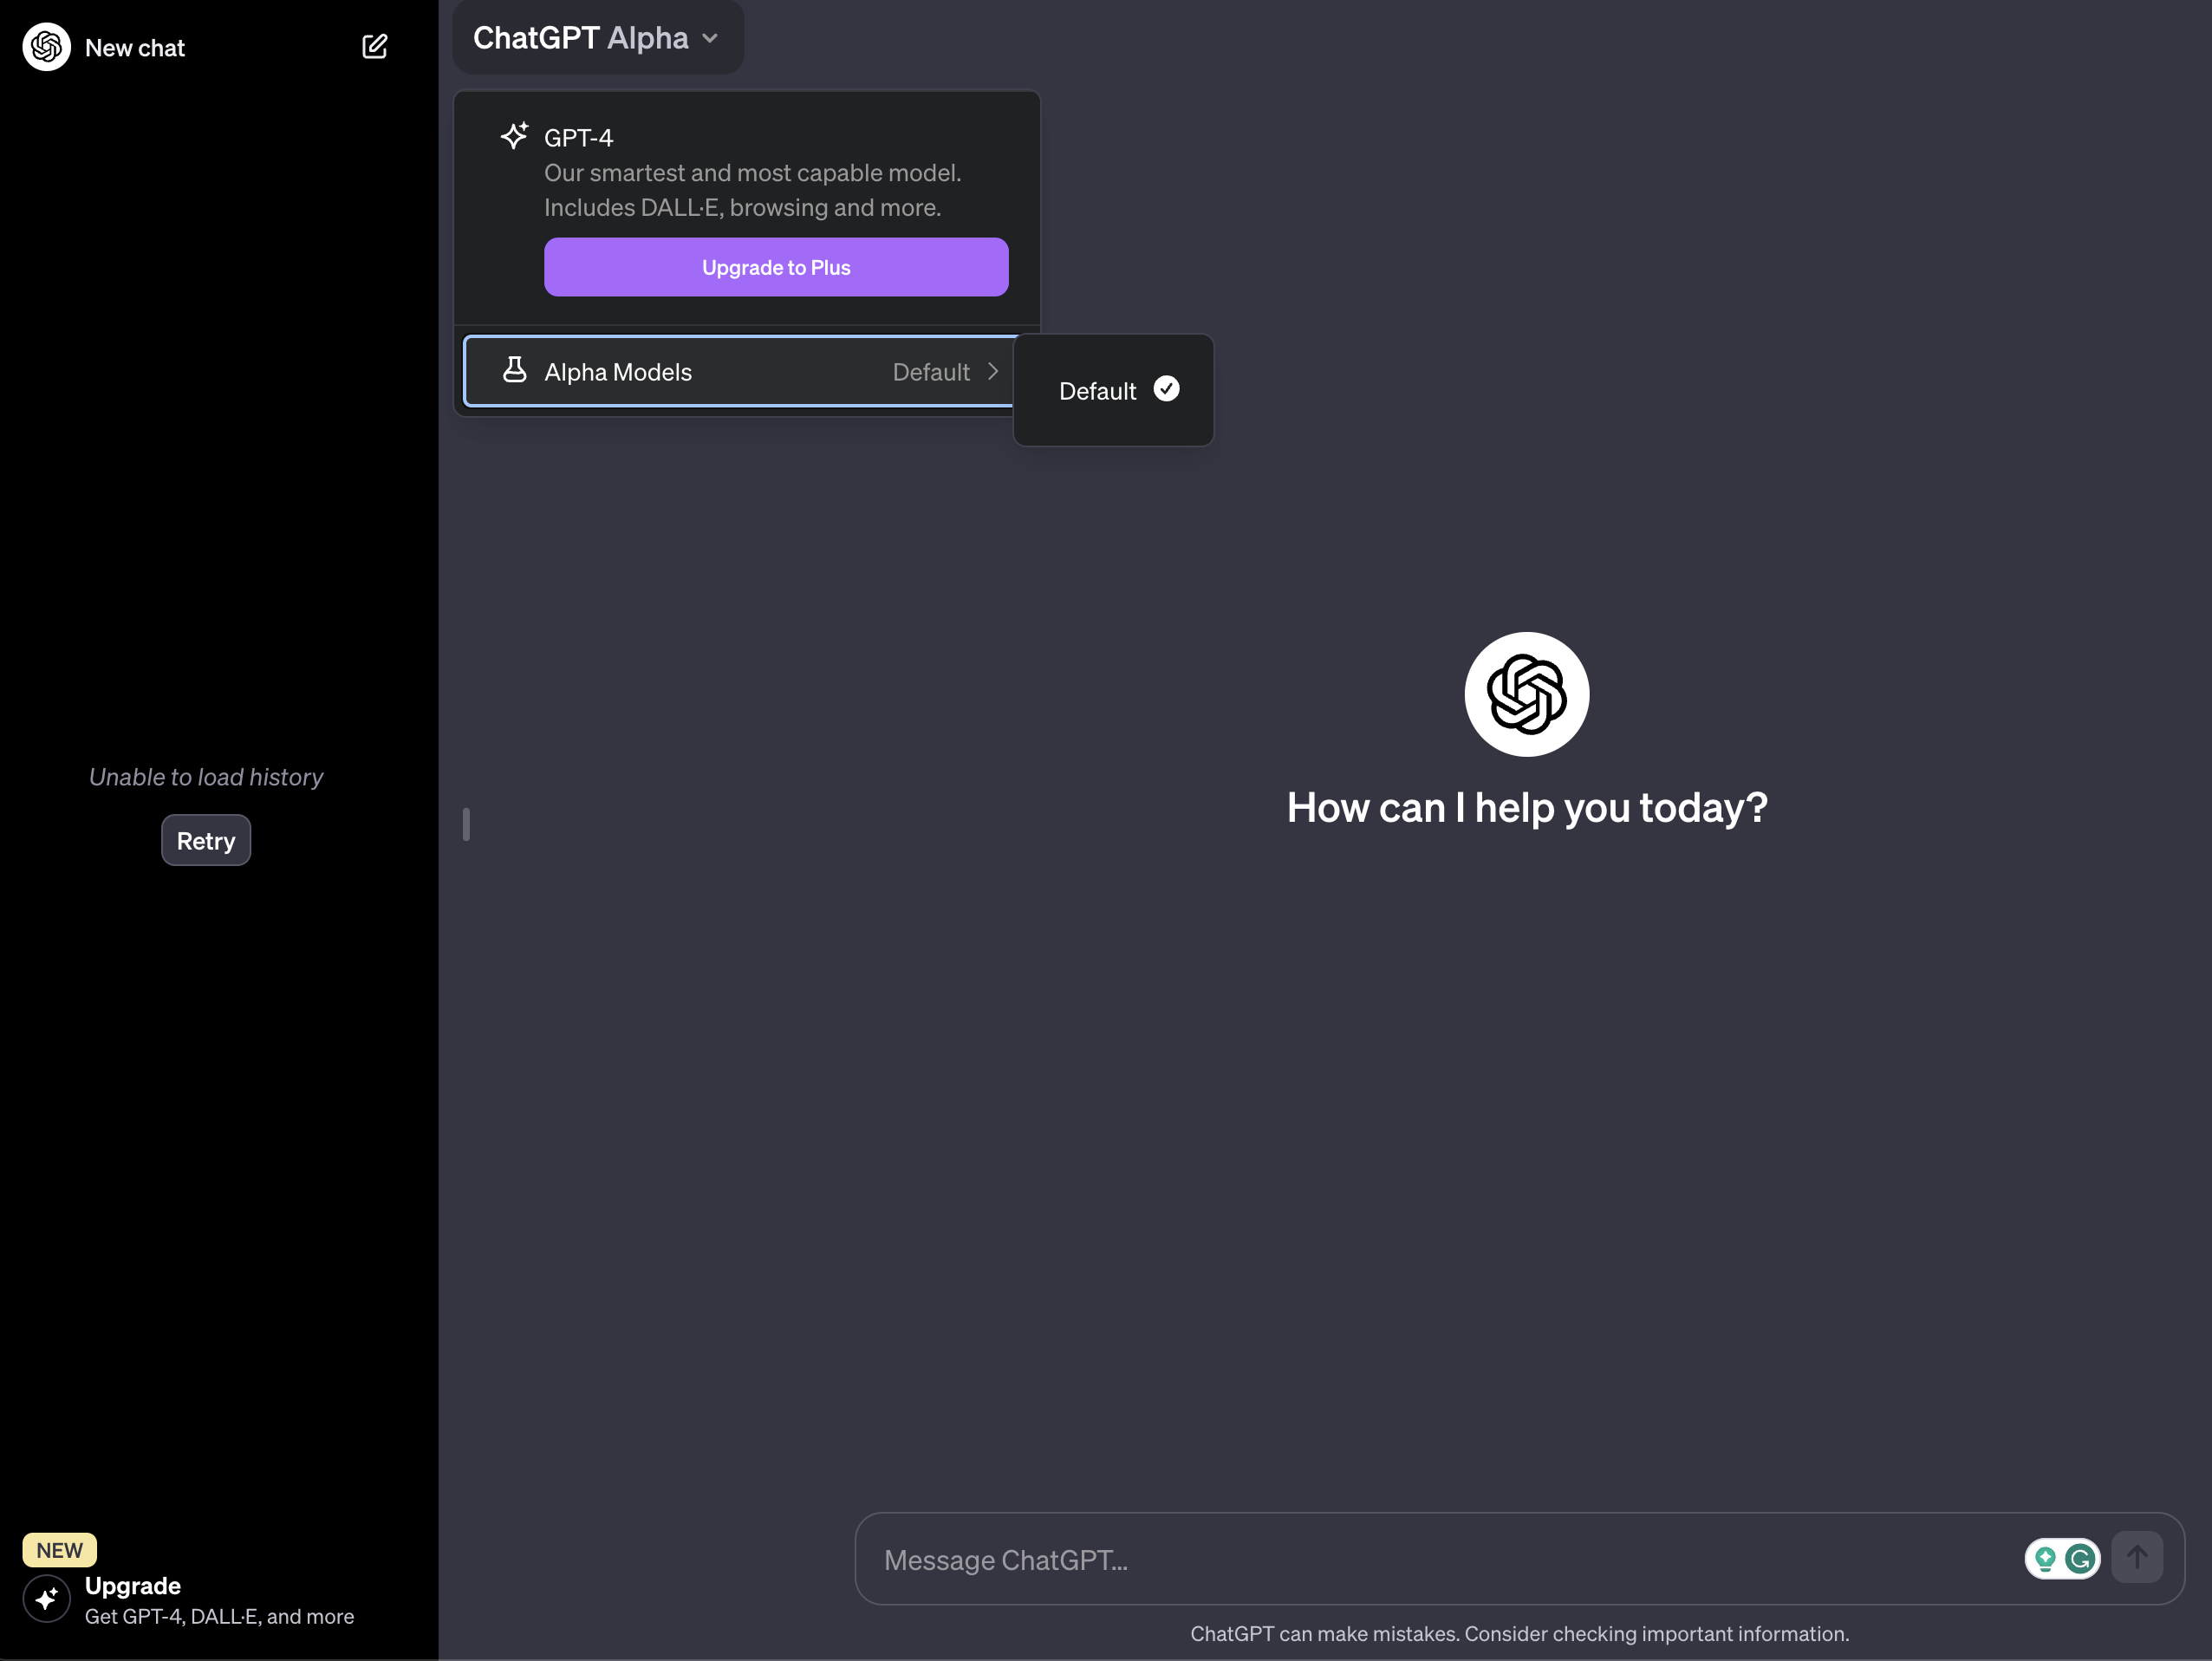Viewport: 2212px width, 1661px height.
Task: Expand the Alpha Models submenu arrow
Action: click(x=992, y=370)
